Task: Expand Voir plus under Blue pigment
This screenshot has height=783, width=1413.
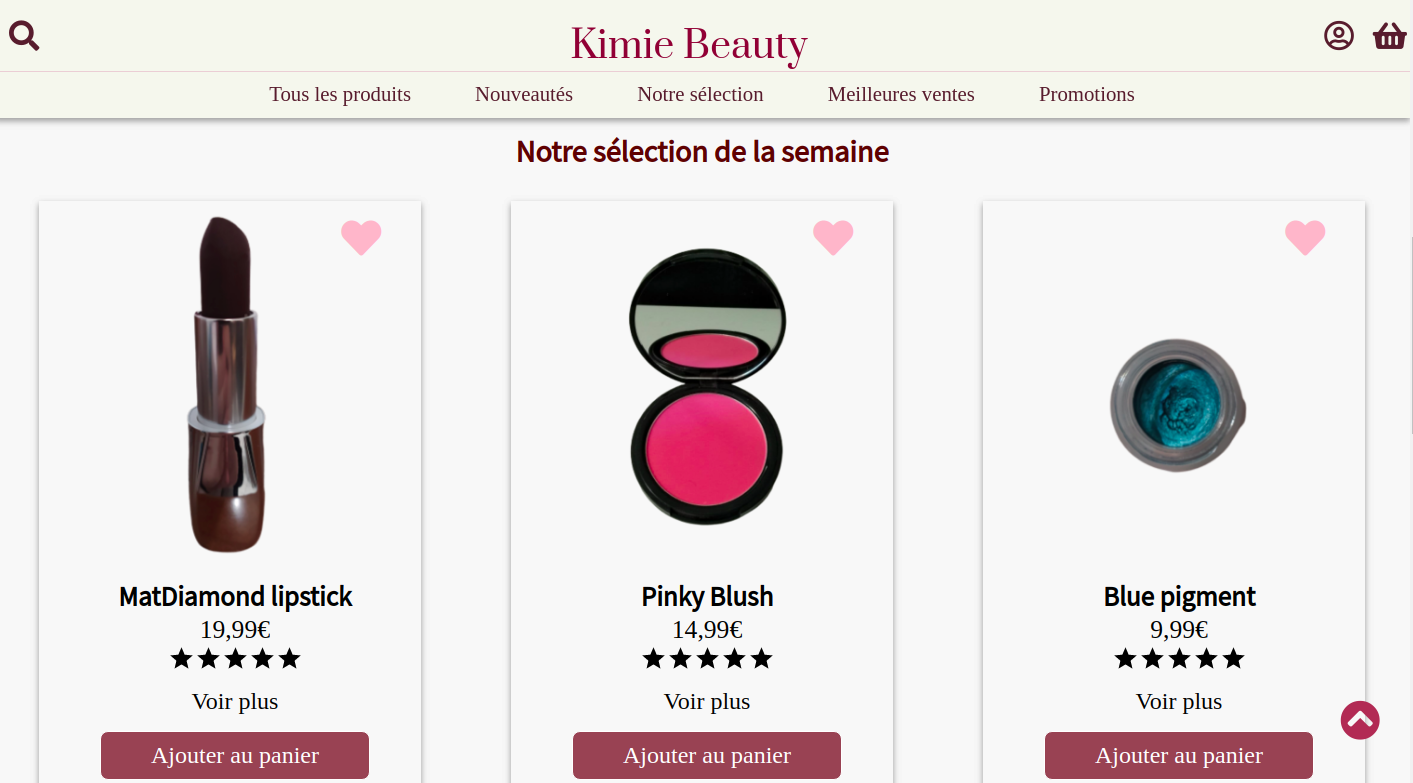Action: (x=1179, y=702)
